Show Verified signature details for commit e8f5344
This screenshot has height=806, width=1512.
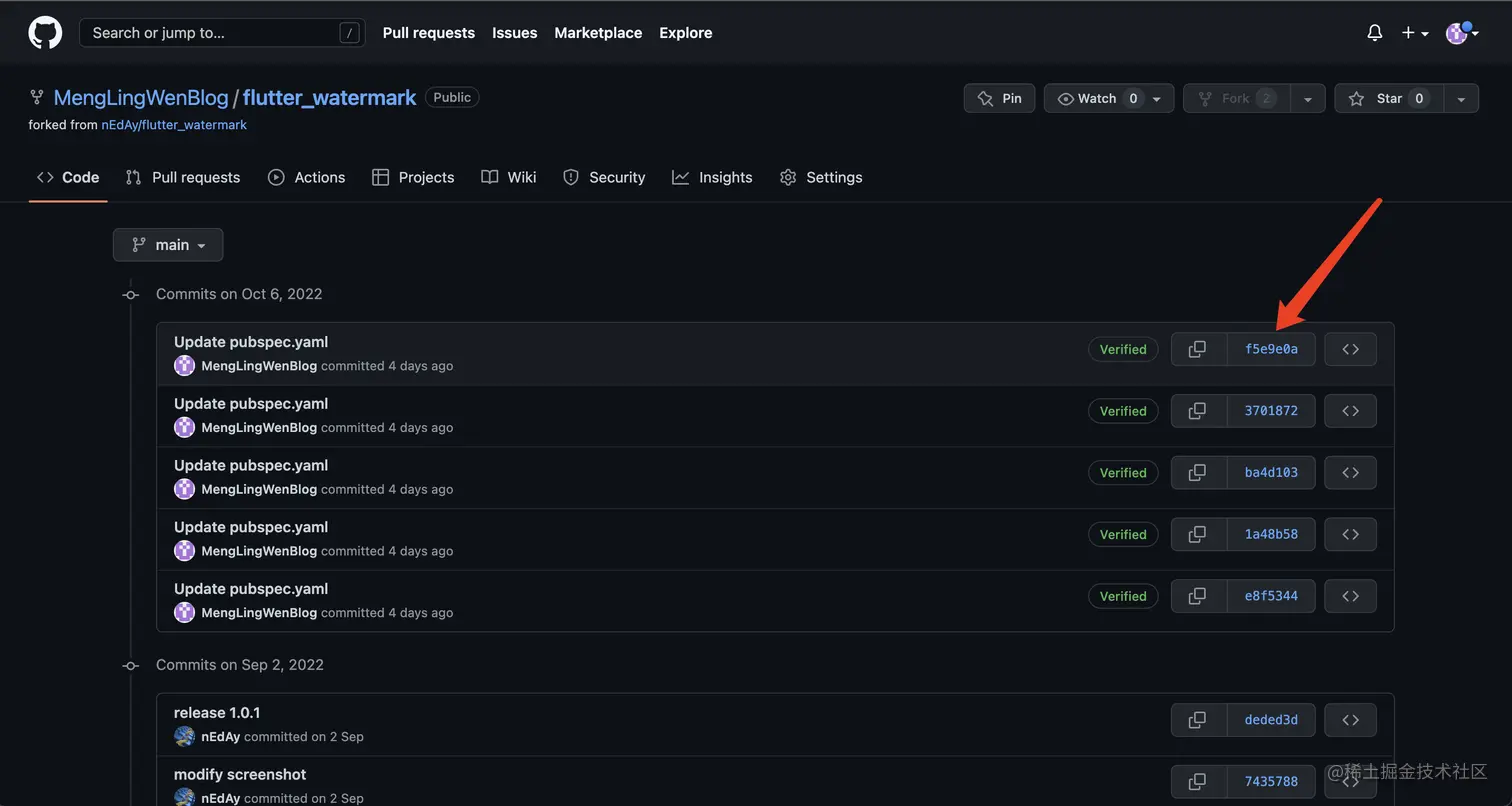coord(1123,596)
